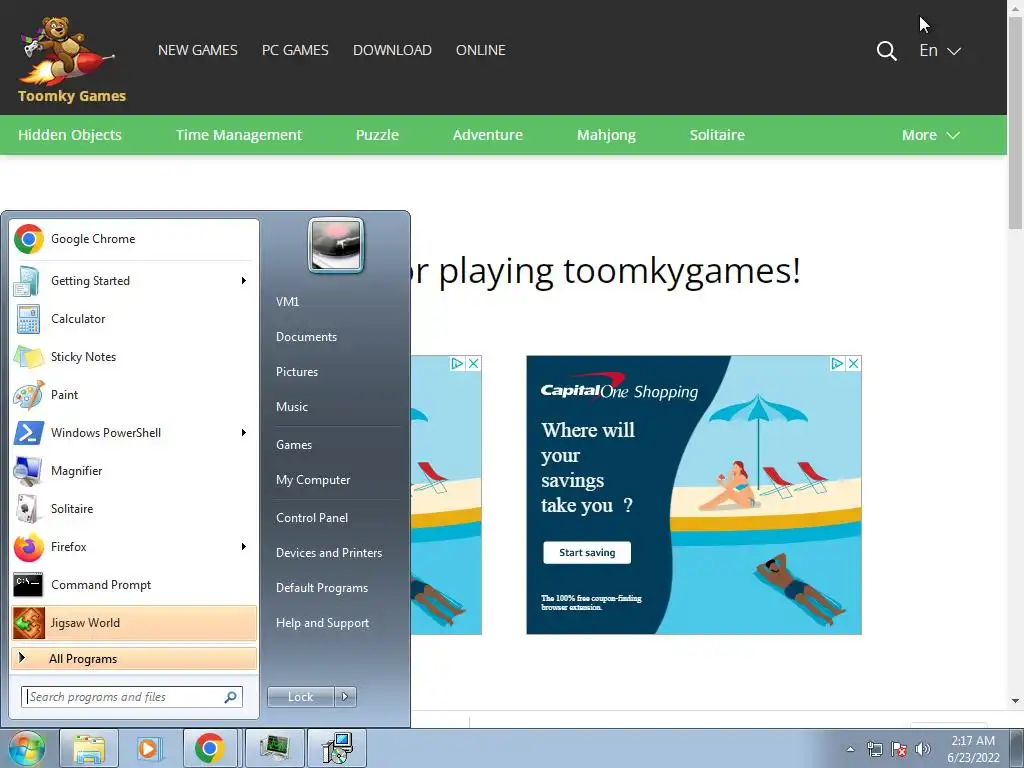Open the Action Center flag tray icon
Screen dimensions: 1024x768
click(899, 749)
